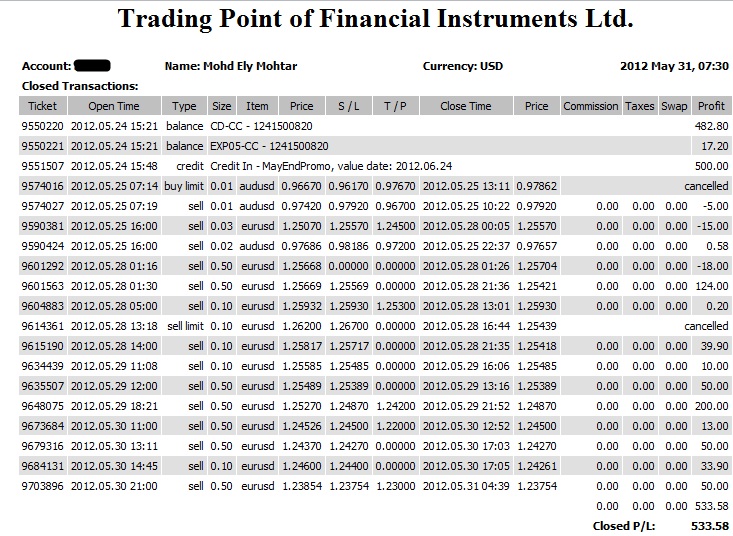Click the Swap column header
The width and height of the screenshot is (733, 536).
point(674,106)
